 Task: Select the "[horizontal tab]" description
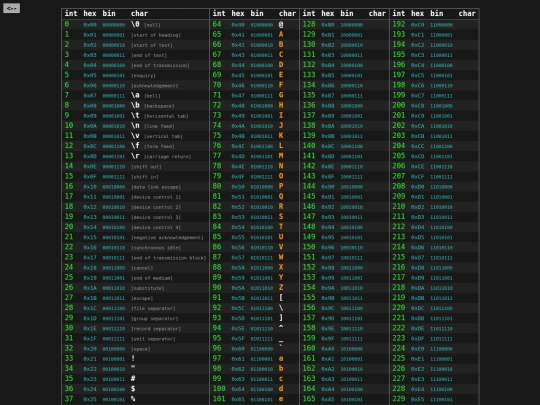pyautogui.click(x=166, y=116)
